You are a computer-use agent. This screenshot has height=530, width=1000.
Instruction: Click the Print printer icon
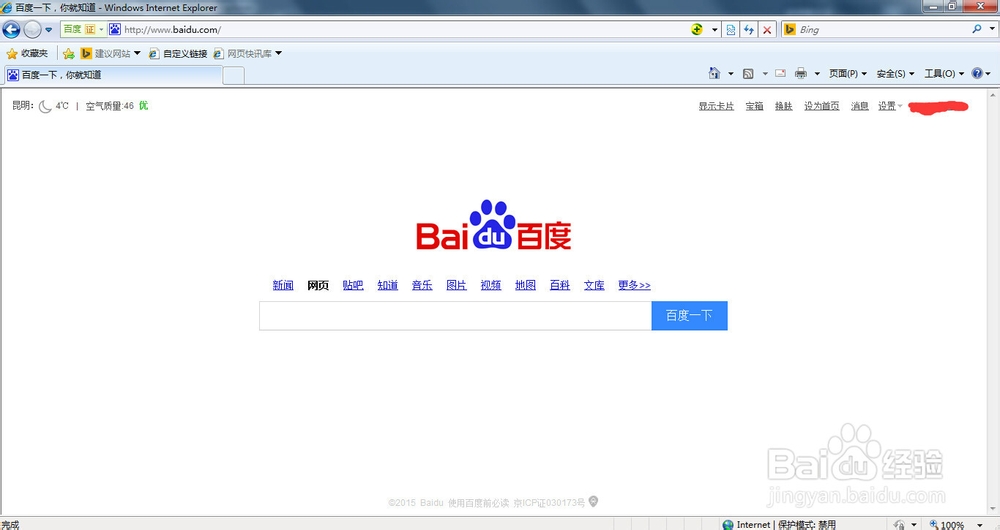[801, 73]
